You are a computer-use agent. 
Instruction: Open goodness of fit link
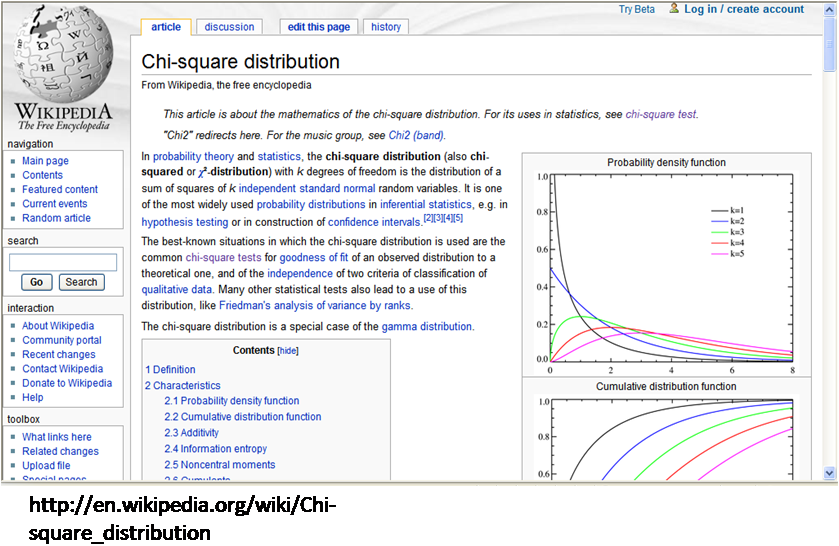click(x=314, y=257)
